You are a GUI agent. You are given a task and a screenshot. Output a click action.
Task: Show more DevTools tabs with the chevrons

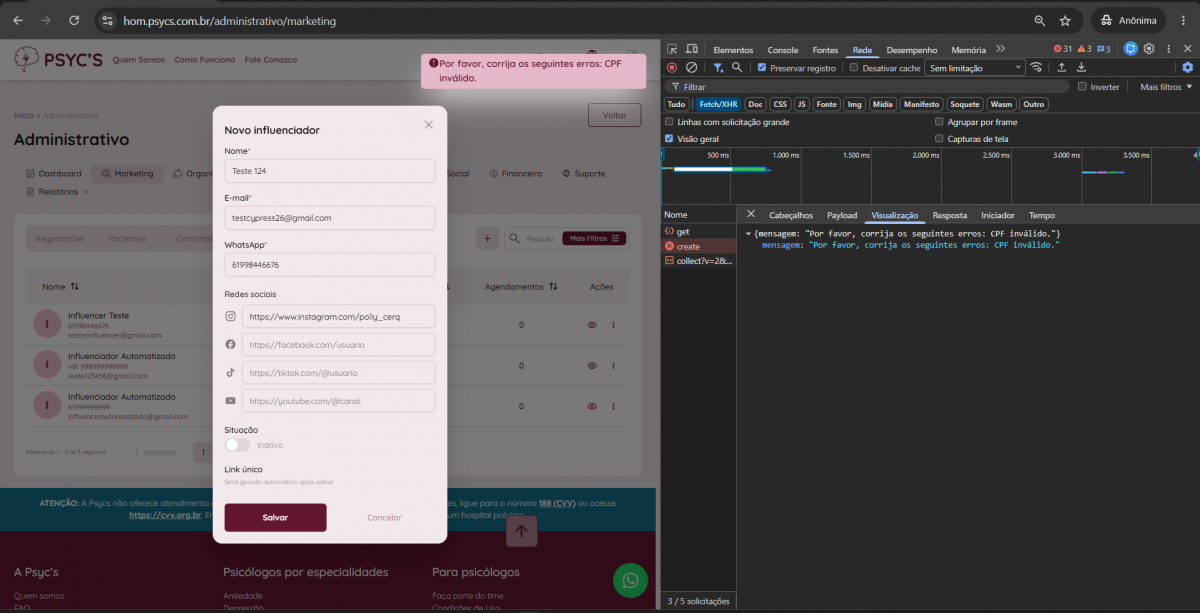point(1000,49)
